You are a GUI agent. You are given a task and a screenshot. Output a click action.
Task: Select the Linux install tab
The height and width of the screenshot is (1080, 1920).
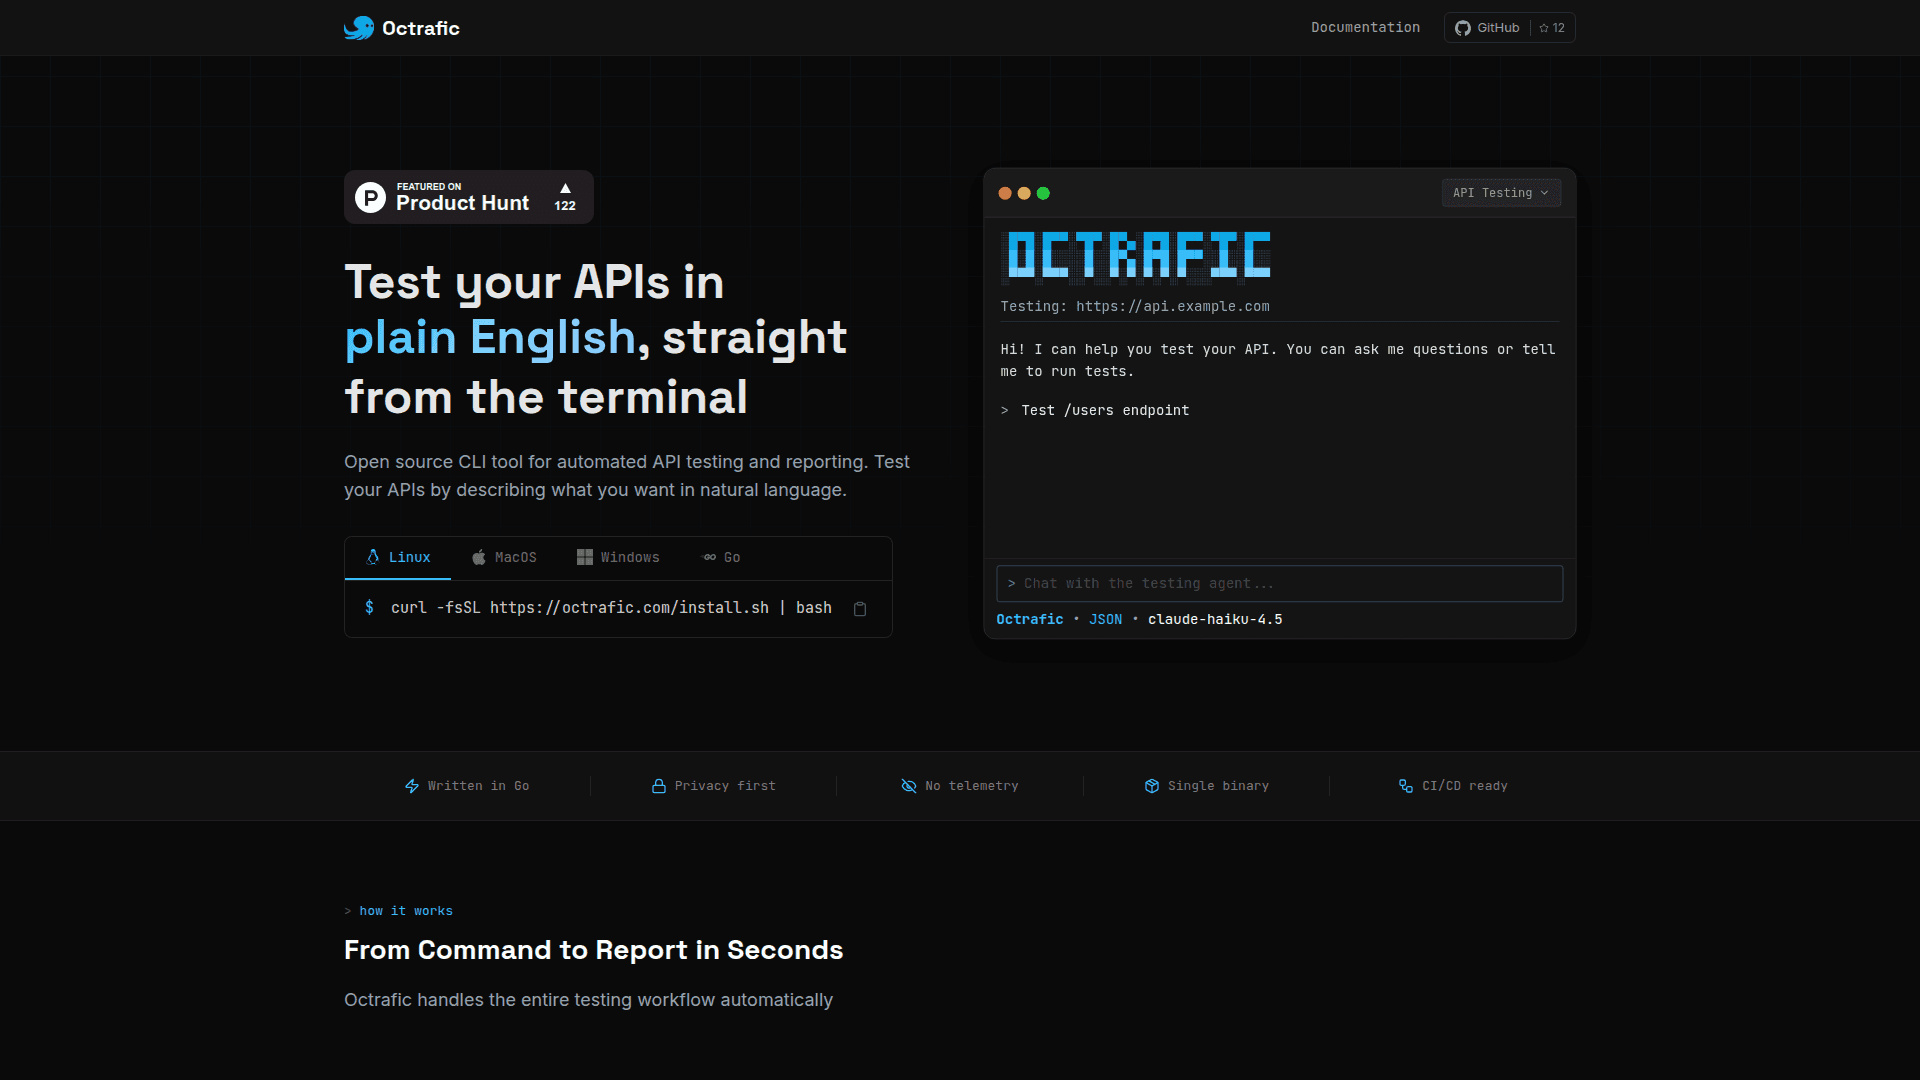[x=398, y=558]
